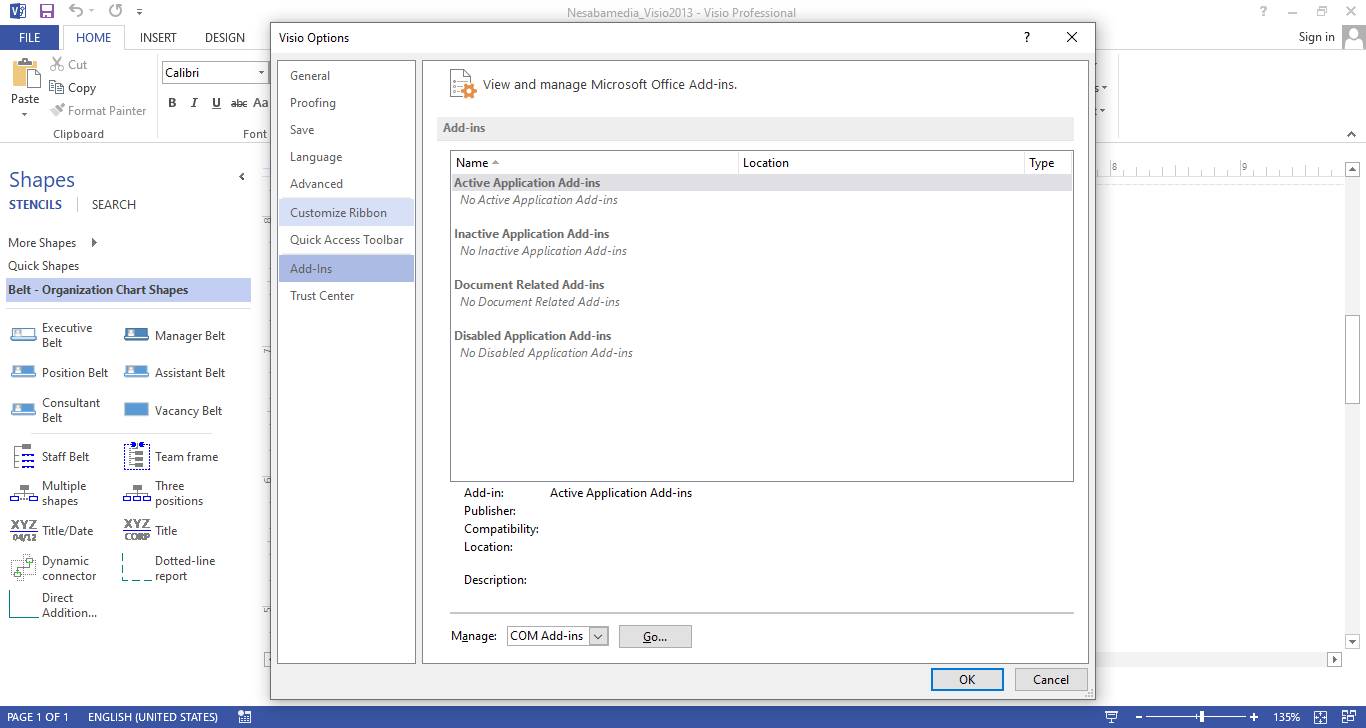Click the Cancel button in Visio Options
Viewport: 1366px width, 728px height.
pos(1050,679)
